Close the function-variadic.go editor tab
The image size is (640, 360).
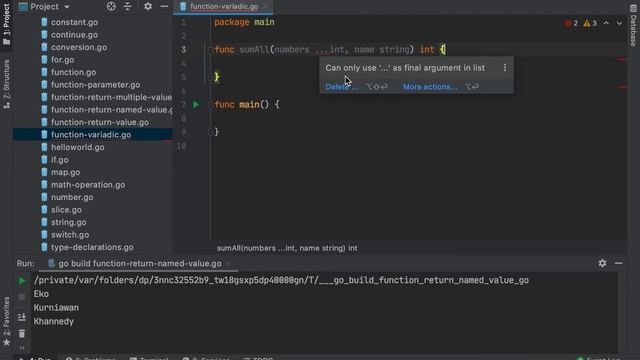pyautogui.click(x=266, y=7)
